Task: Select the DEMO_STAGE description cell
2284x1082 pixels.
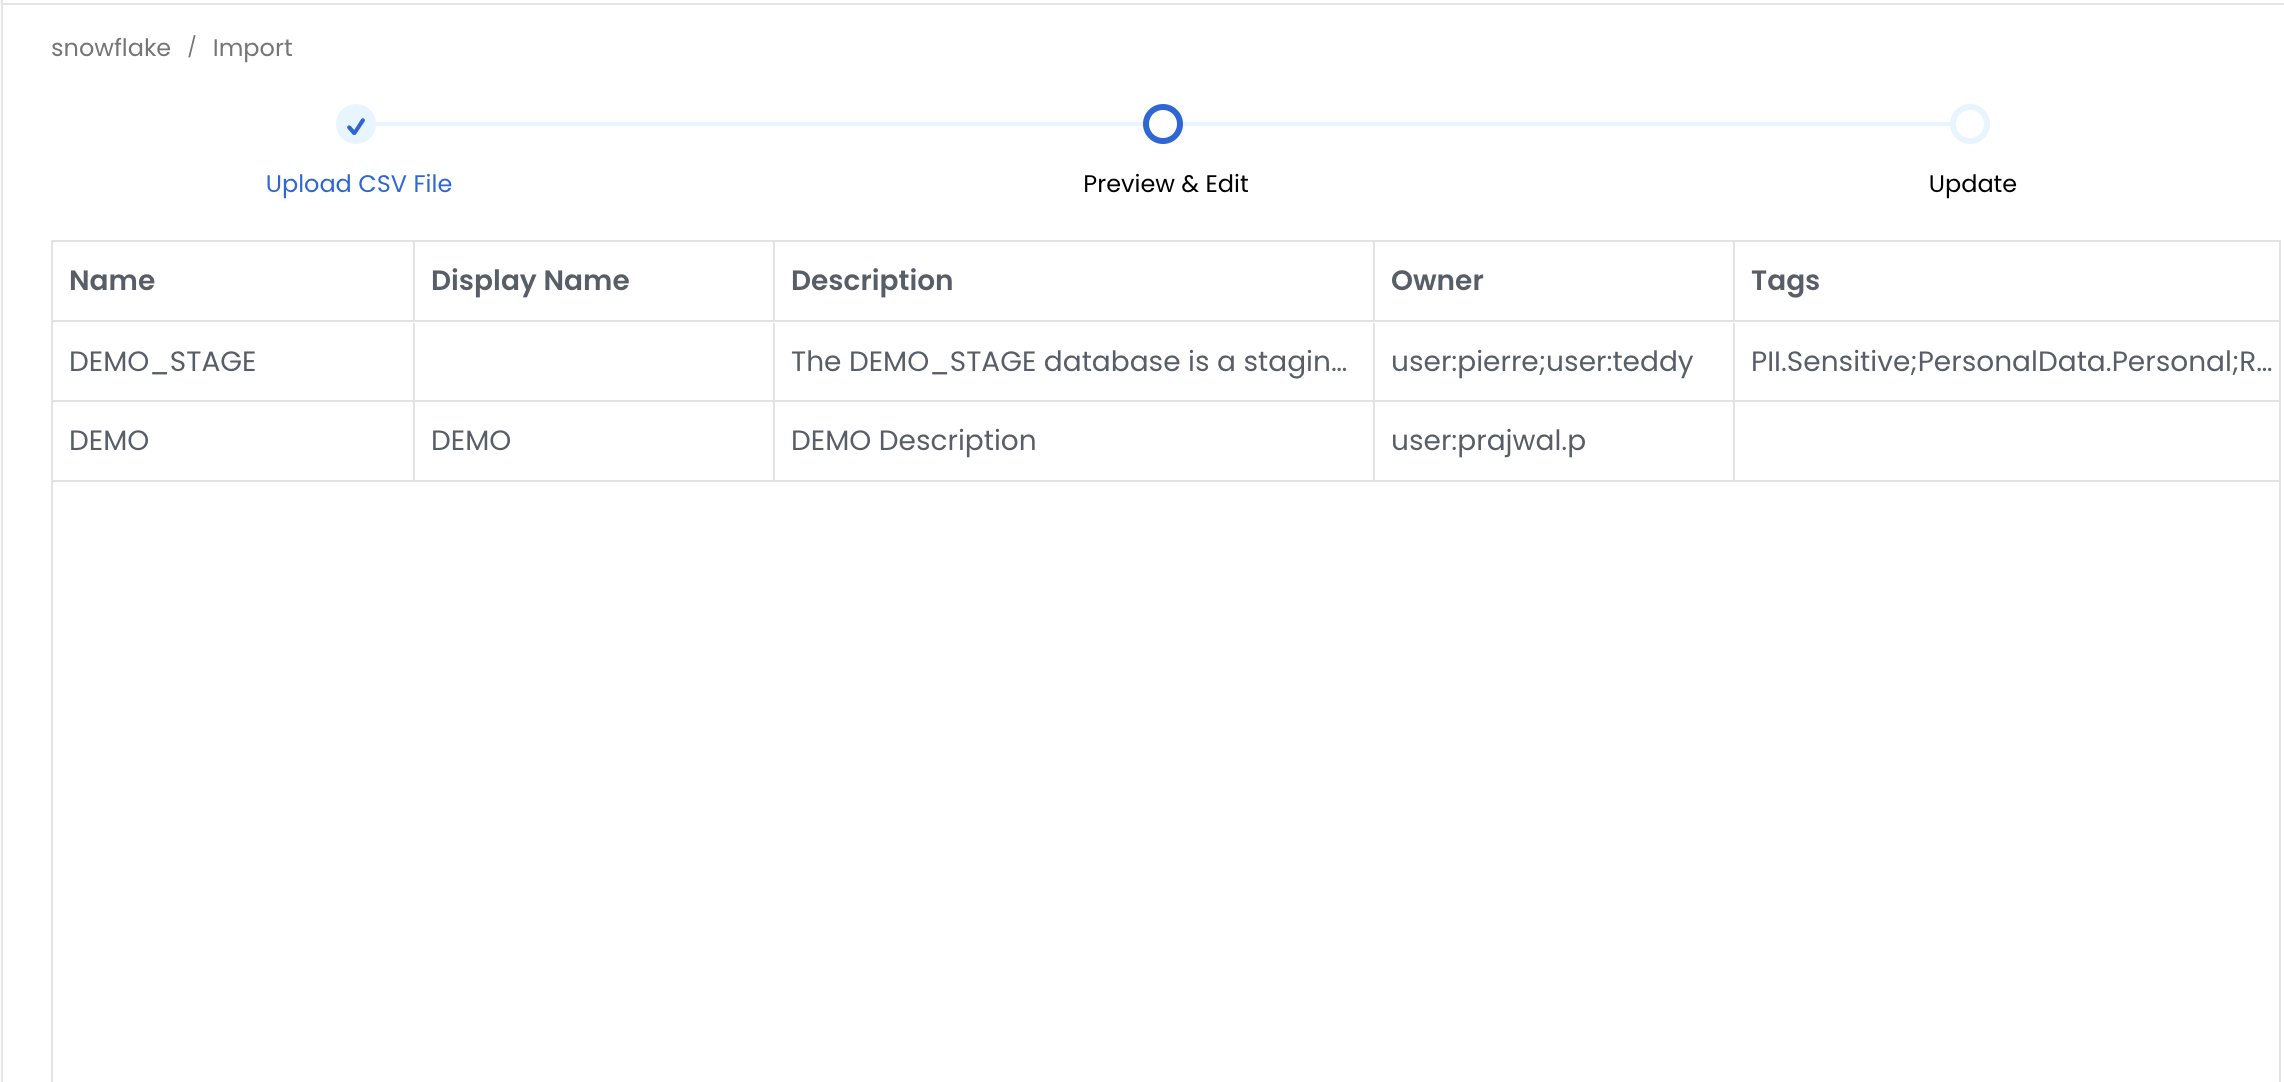Action: click(1074, 361)
